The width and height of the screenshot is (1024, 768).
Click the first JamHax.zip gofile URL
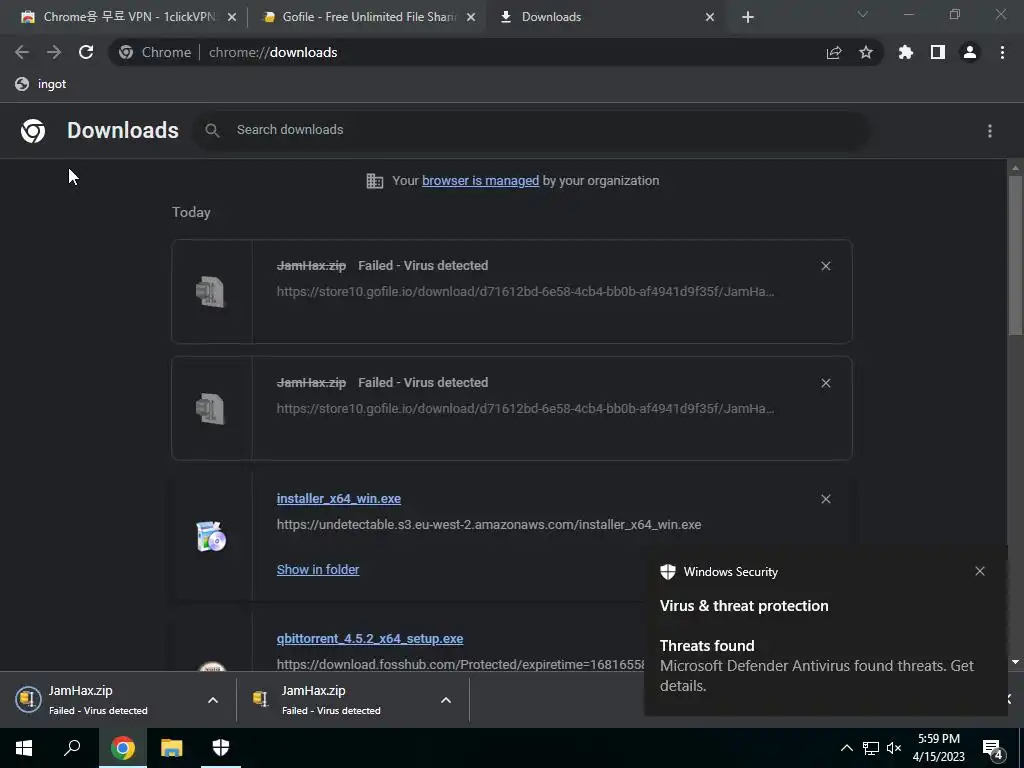click(x=526, y=291)
